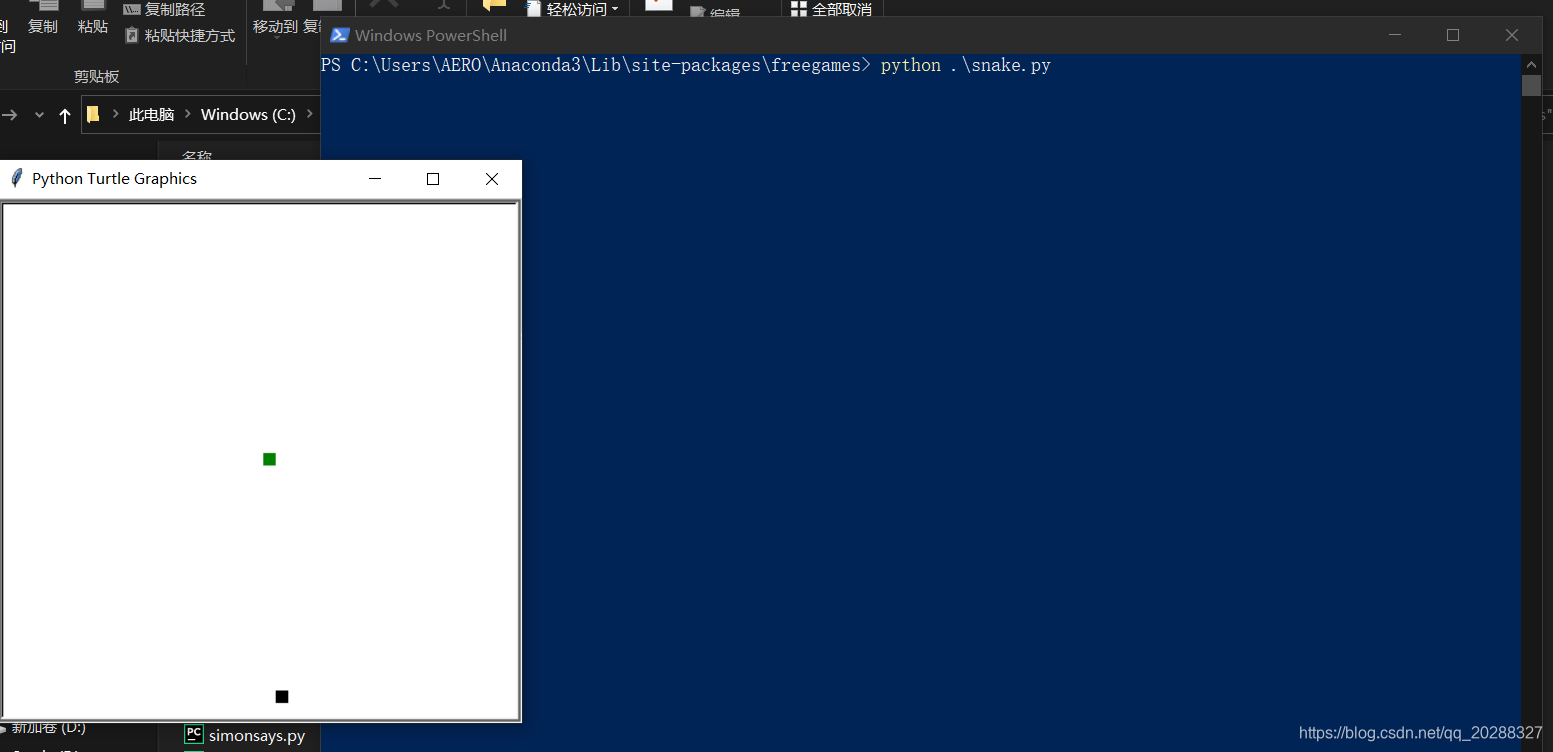Click the PowerShell vertical scrollbar thumb
The width and height of the screenshot is (1553, 752).
click(1531, 85)
